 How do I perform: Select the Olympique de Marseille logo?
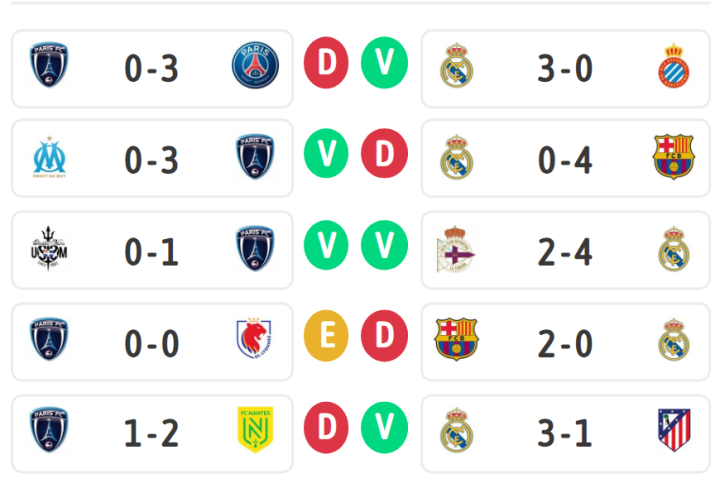(x=48, y=157)
